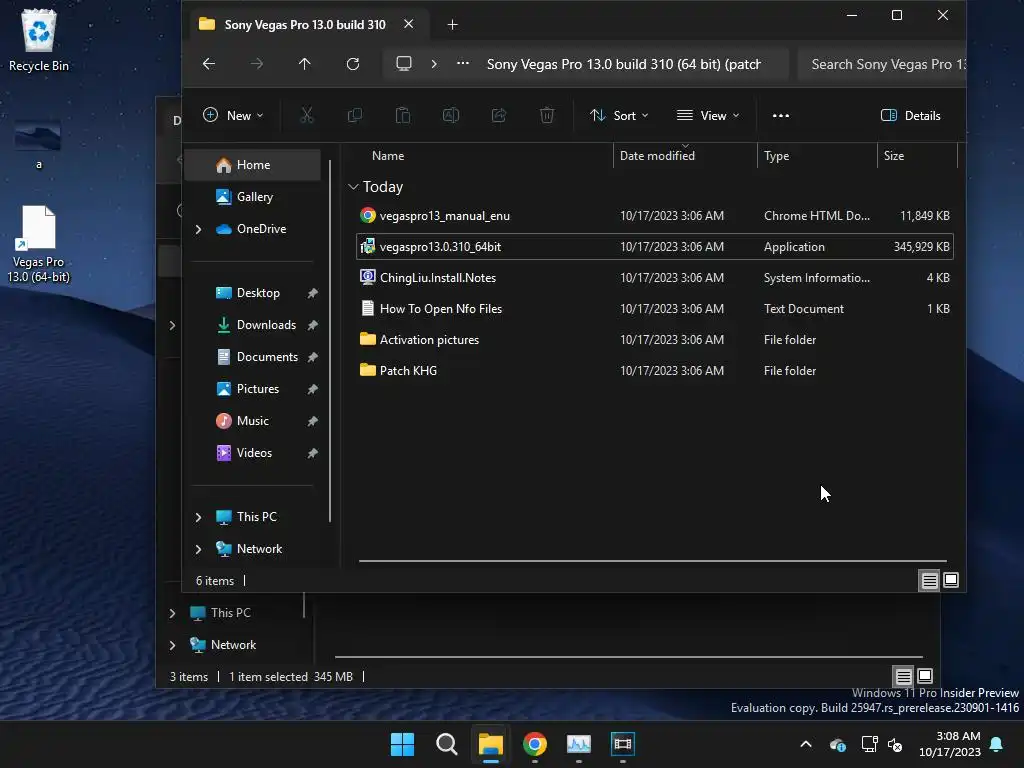Select the vegaspro13_manual_enu file

654,216
